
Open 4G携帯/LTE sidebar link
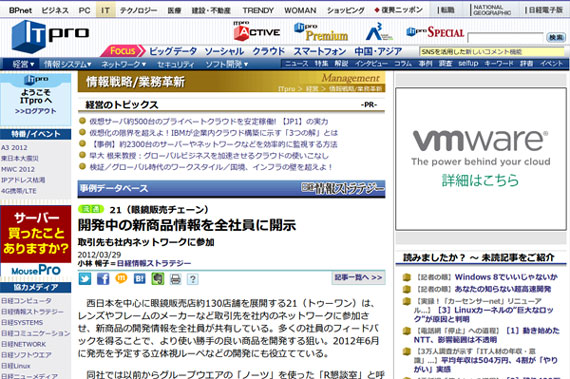click(x=19, y=191)
